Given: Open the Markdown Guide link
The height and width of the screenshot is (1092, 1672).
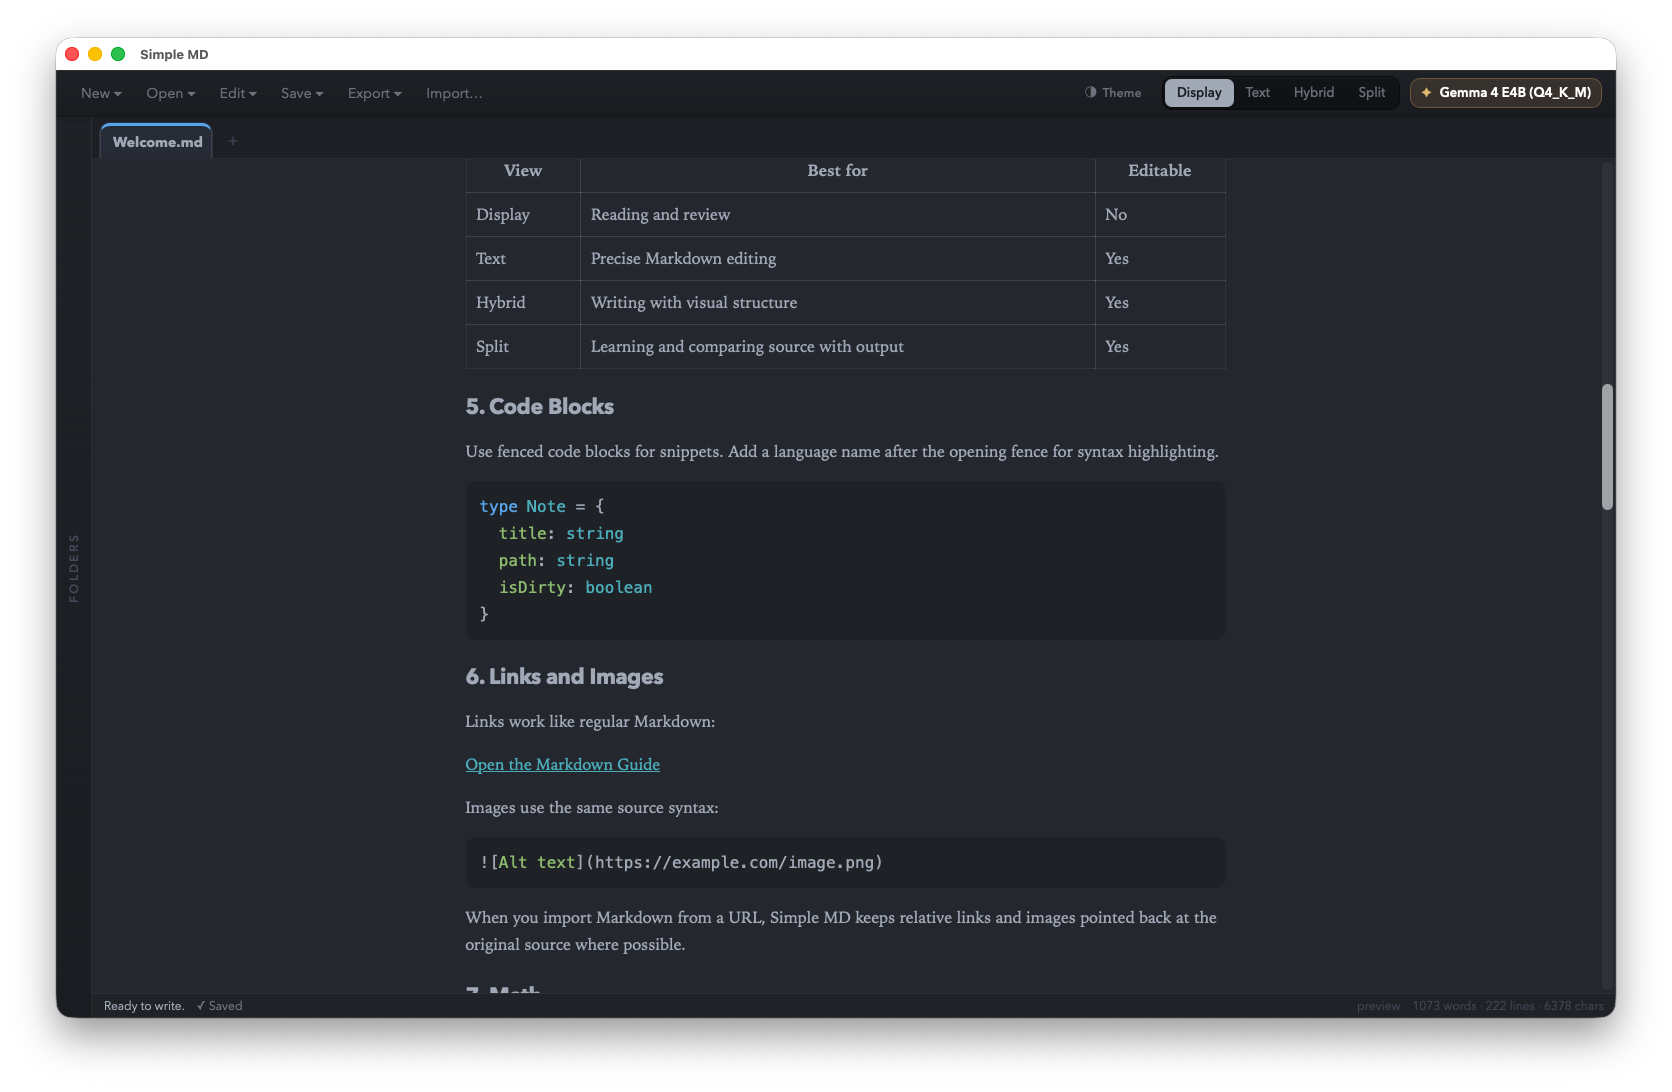Looking at the screenshot, I should [562, 764].
